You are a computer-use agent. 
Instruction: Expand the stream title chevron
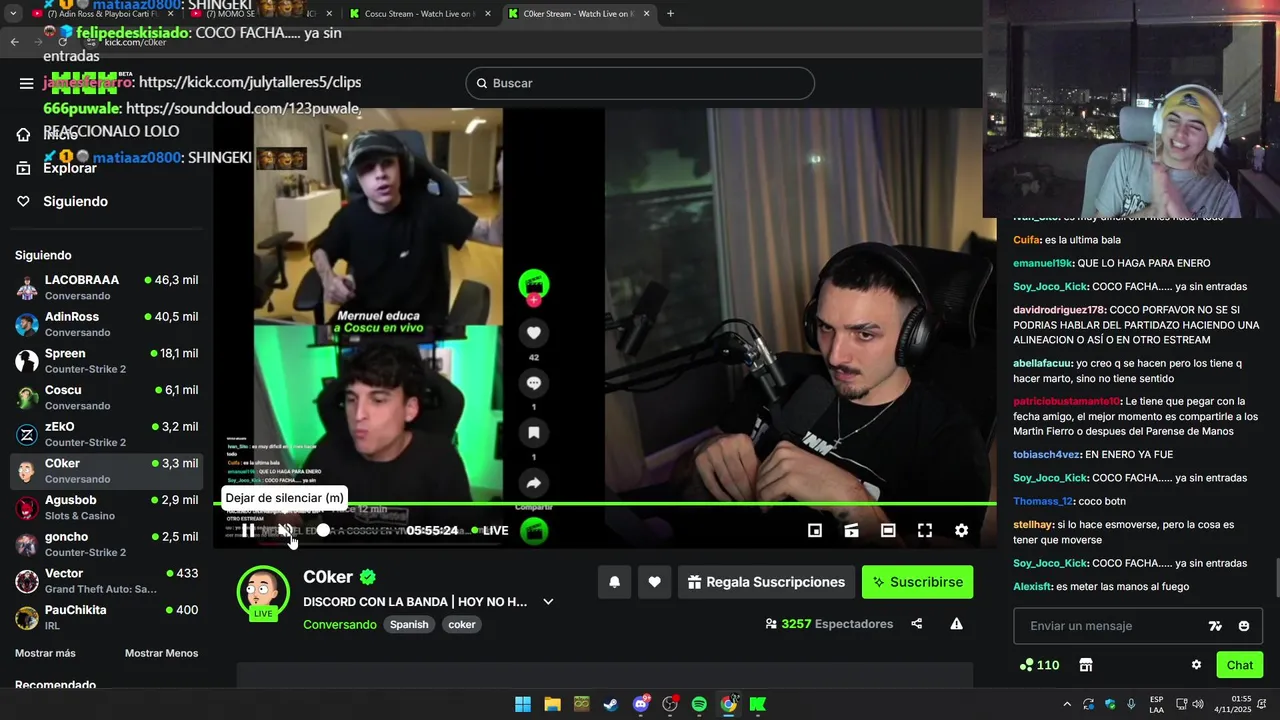pyautogui.click(x=548, y=602)
